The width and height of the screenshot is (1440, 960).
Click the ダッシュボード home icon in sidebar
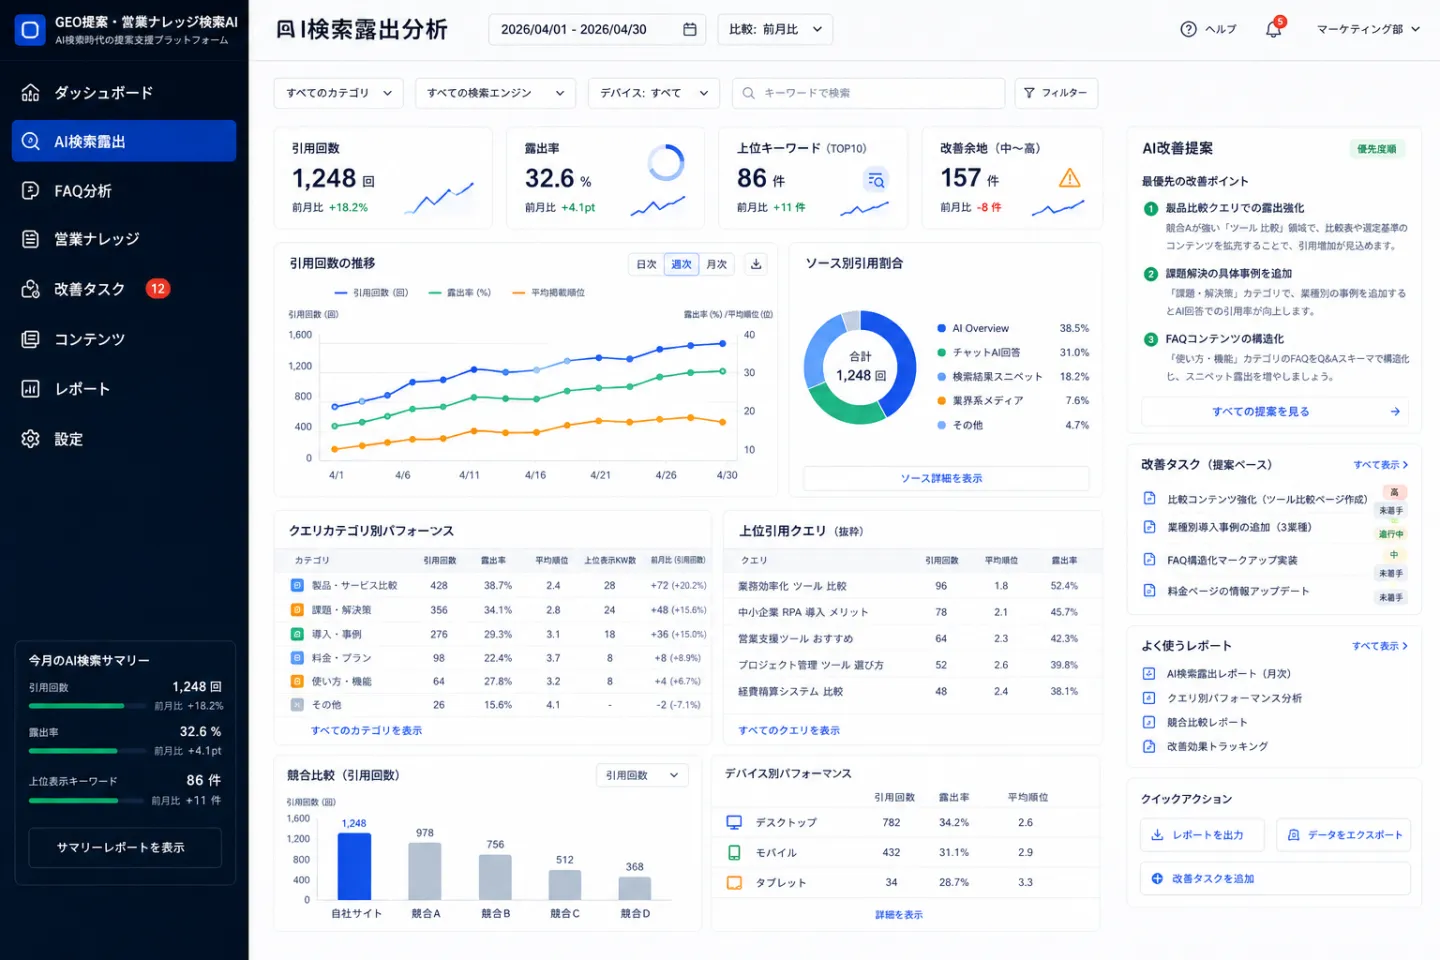point(31,93)
